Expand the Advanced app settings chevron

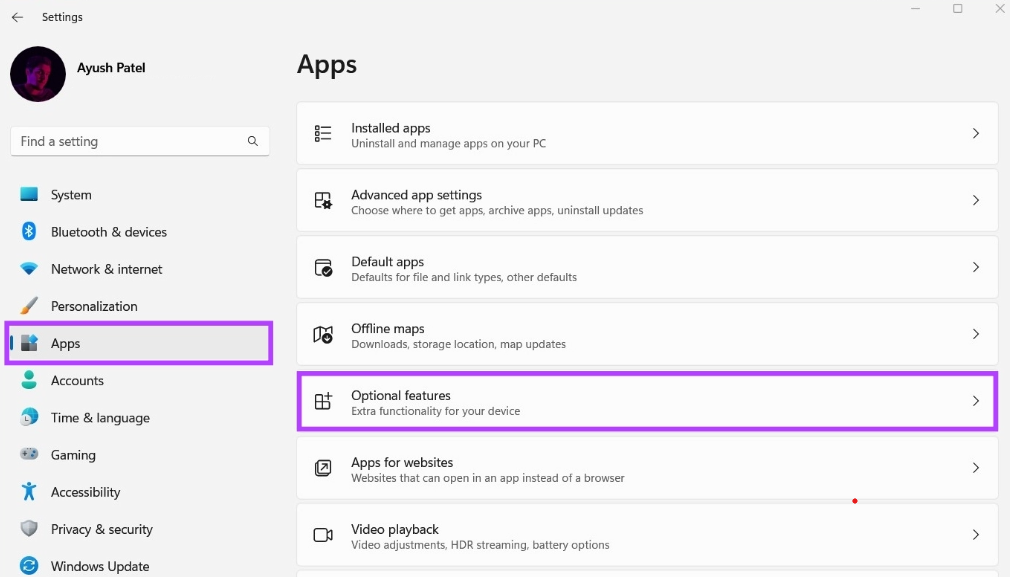[x=976, y=201]
